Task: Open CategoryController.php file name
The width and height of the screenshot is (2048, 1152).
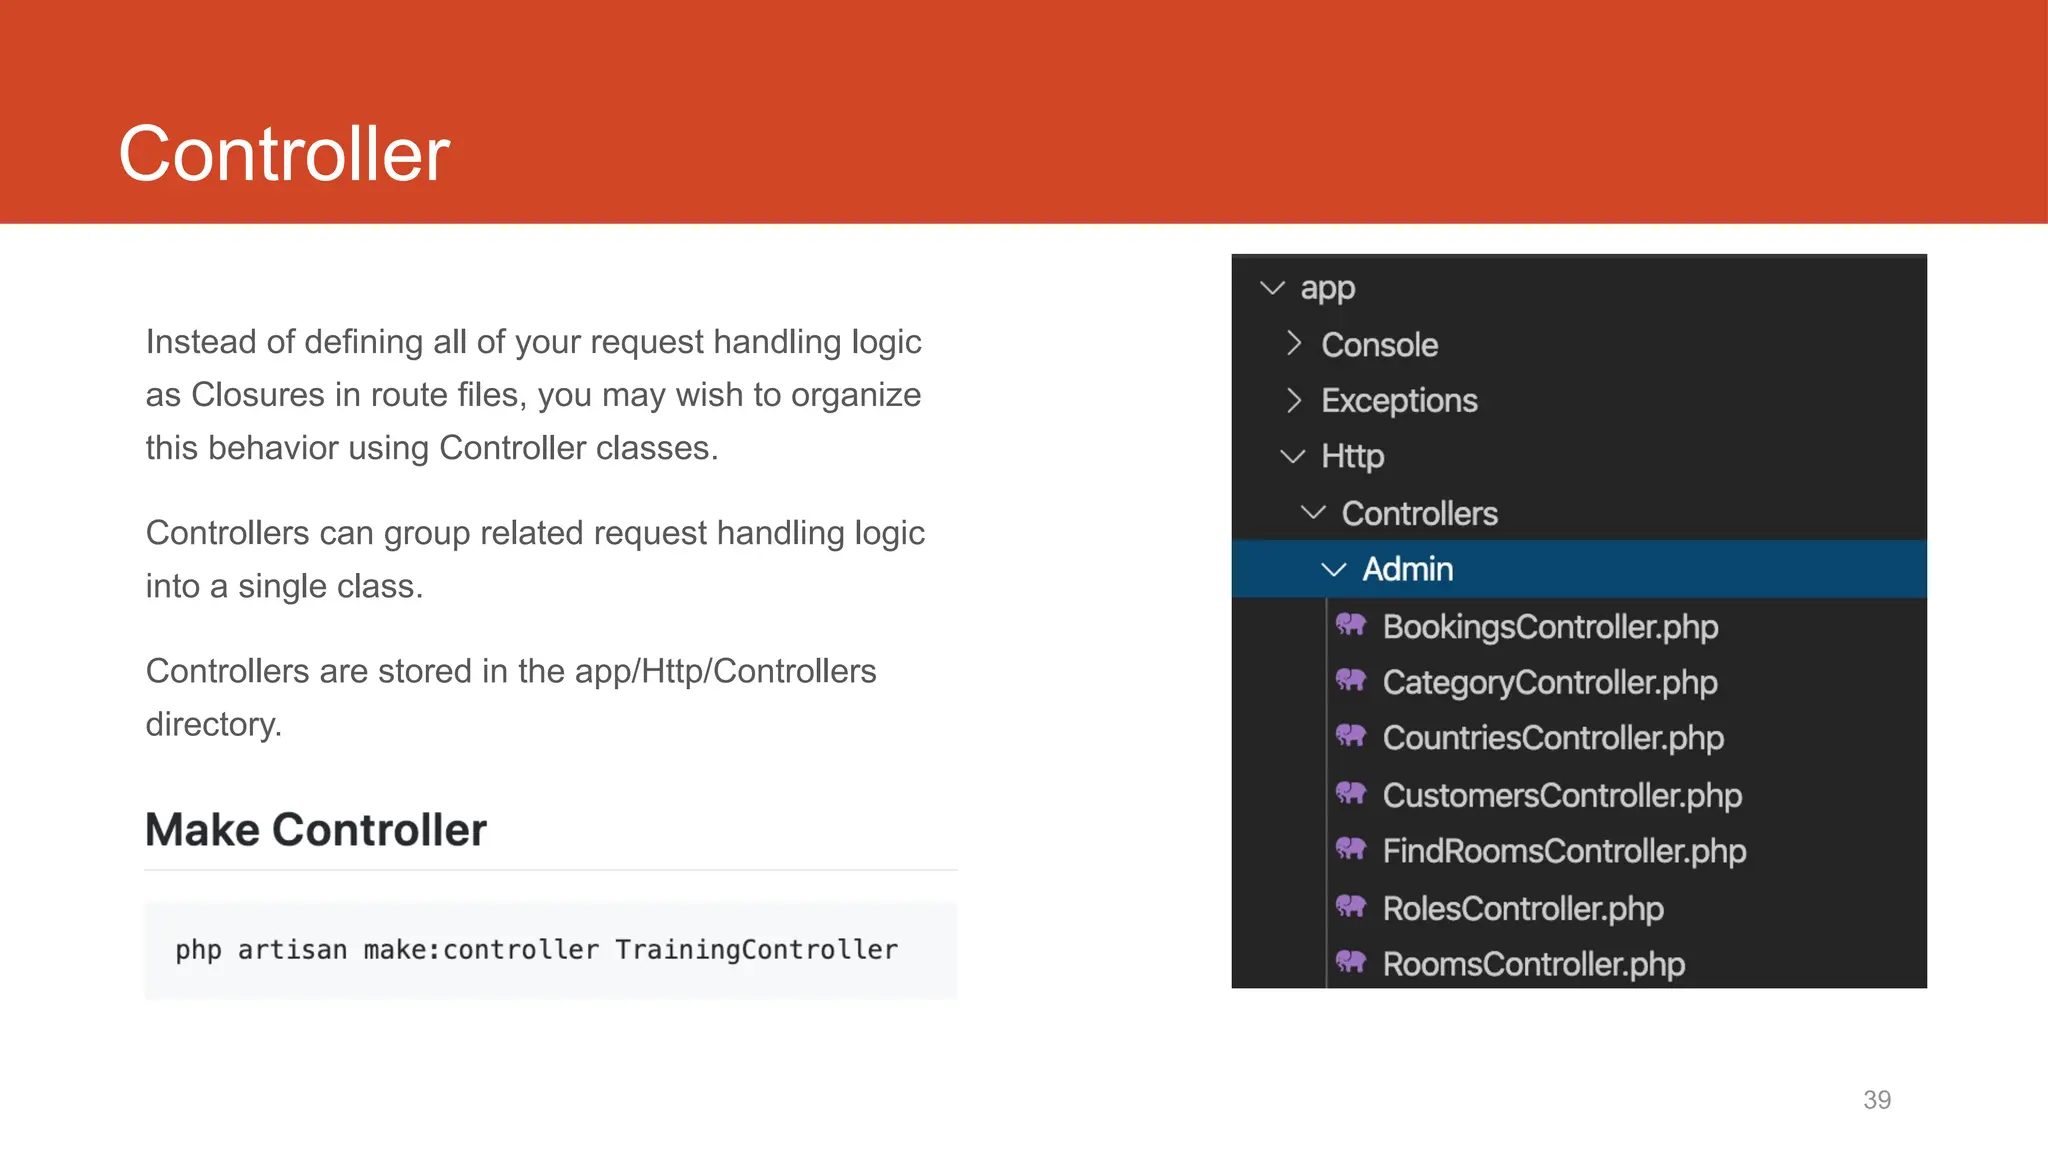Action: (x=1550, y=683)
